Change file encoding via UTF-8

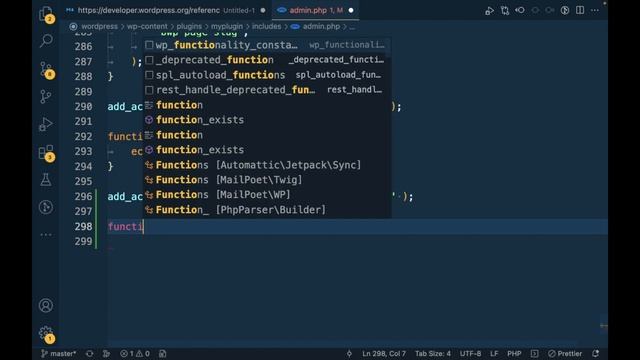(470, 353)
